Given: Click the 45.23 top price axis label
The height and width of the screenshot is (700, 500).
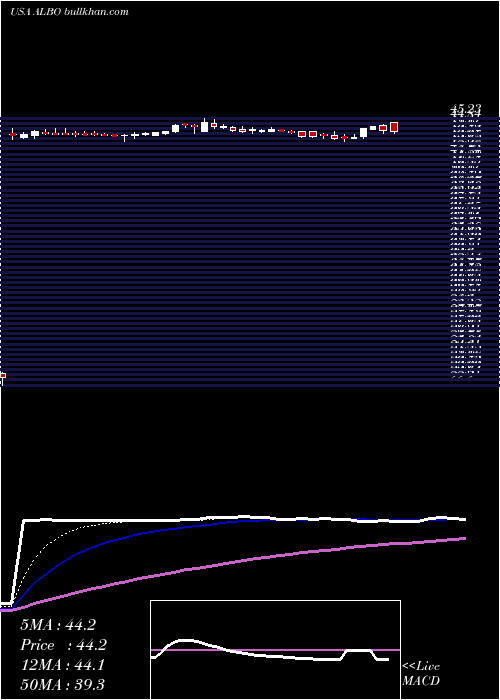Looking at the screenshot, I should (x=464, y=108).
